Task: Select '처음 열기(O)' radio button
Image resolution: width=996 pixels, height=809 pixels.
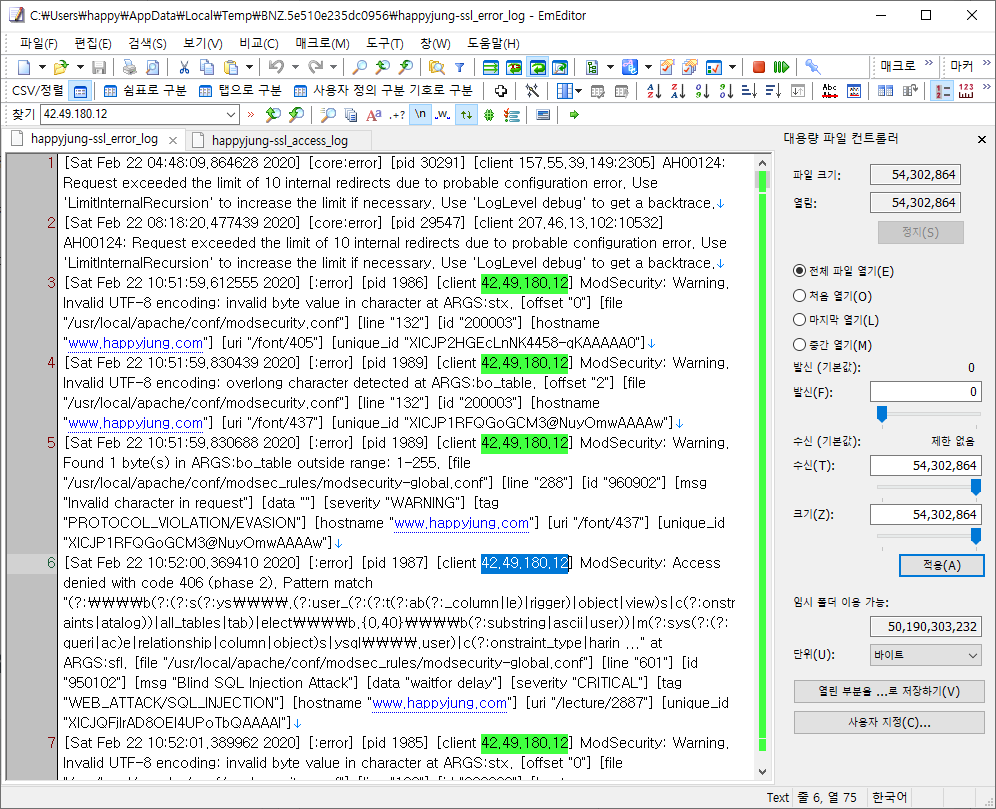Action: click(799, 296)
